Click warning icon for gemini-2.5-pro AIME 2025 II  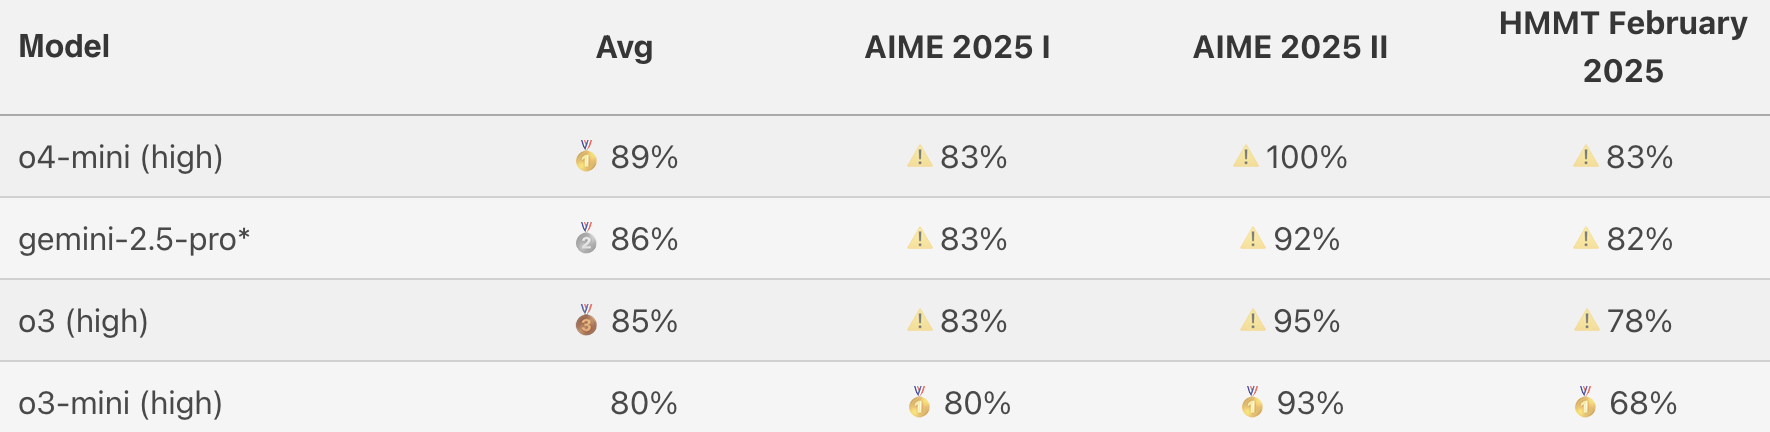(1252, 239)
